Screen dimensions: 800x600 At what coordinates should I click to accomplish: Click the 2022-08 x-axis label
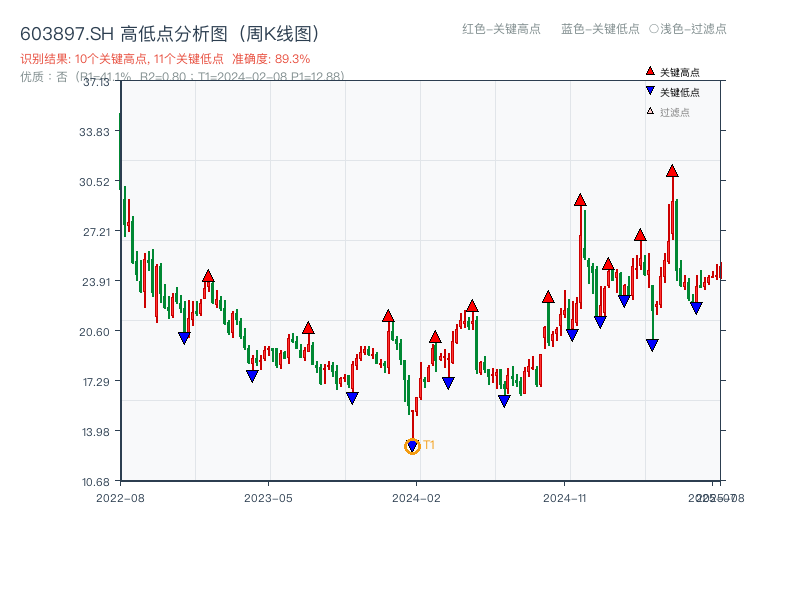click(x=120, y=498)
